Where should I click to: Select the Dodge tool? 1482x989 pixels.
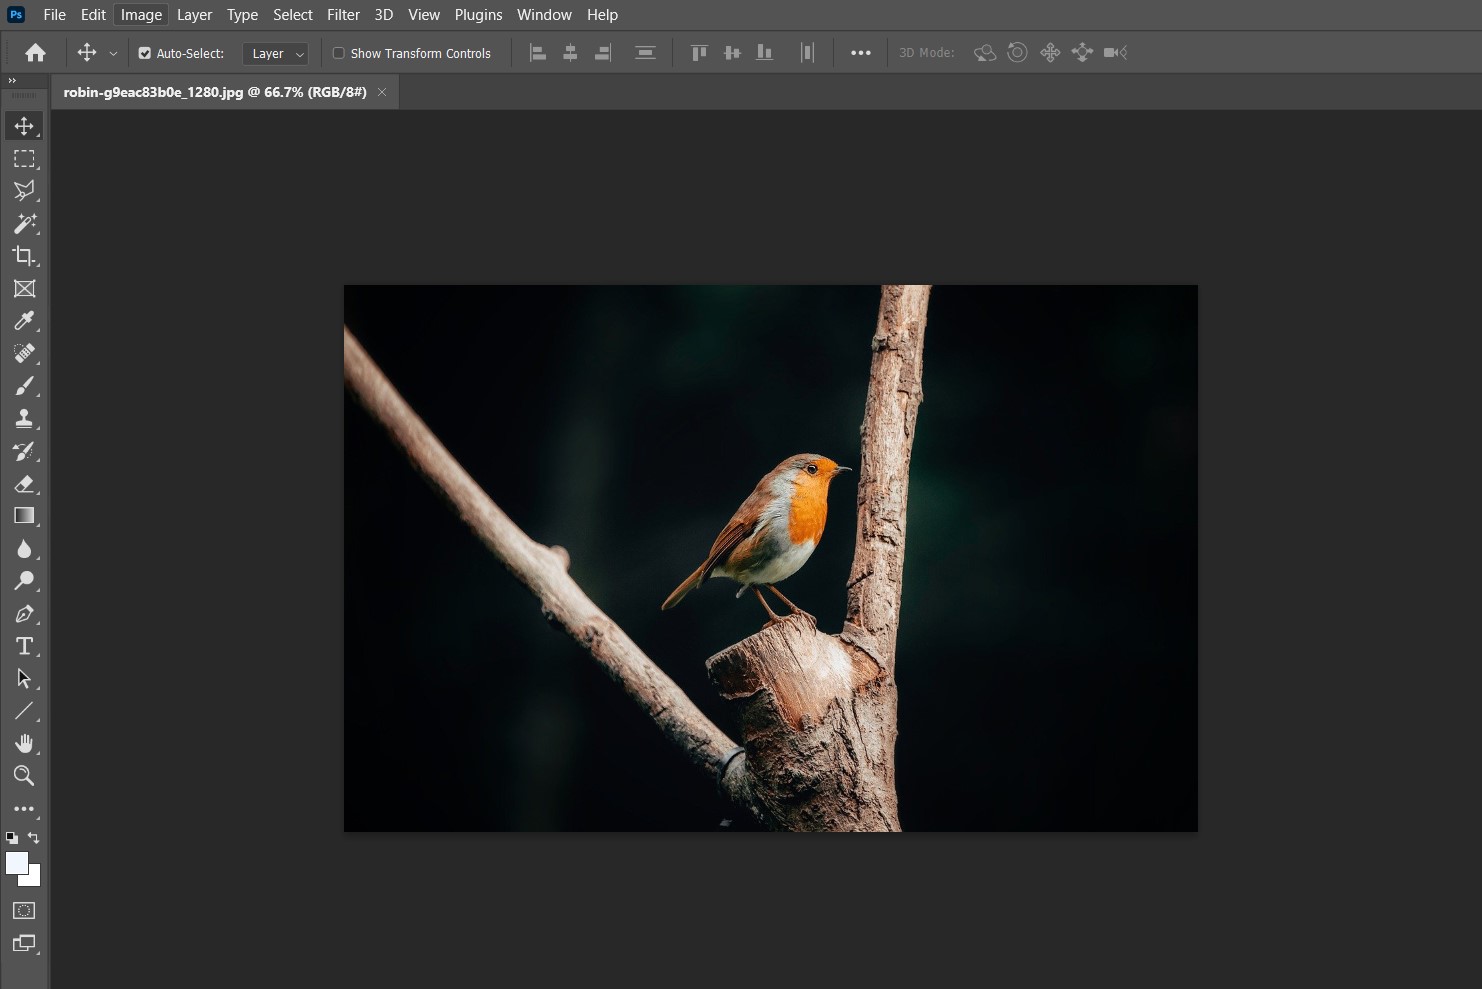click(24, 581)
